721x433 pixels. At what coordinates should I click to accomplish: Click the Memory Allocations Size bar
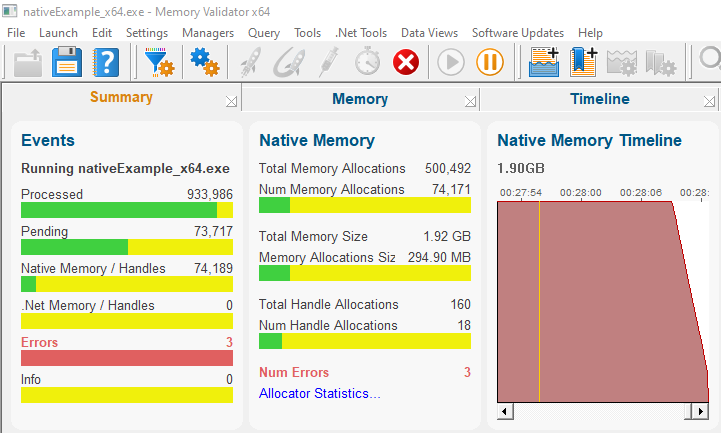click(365, 273)
